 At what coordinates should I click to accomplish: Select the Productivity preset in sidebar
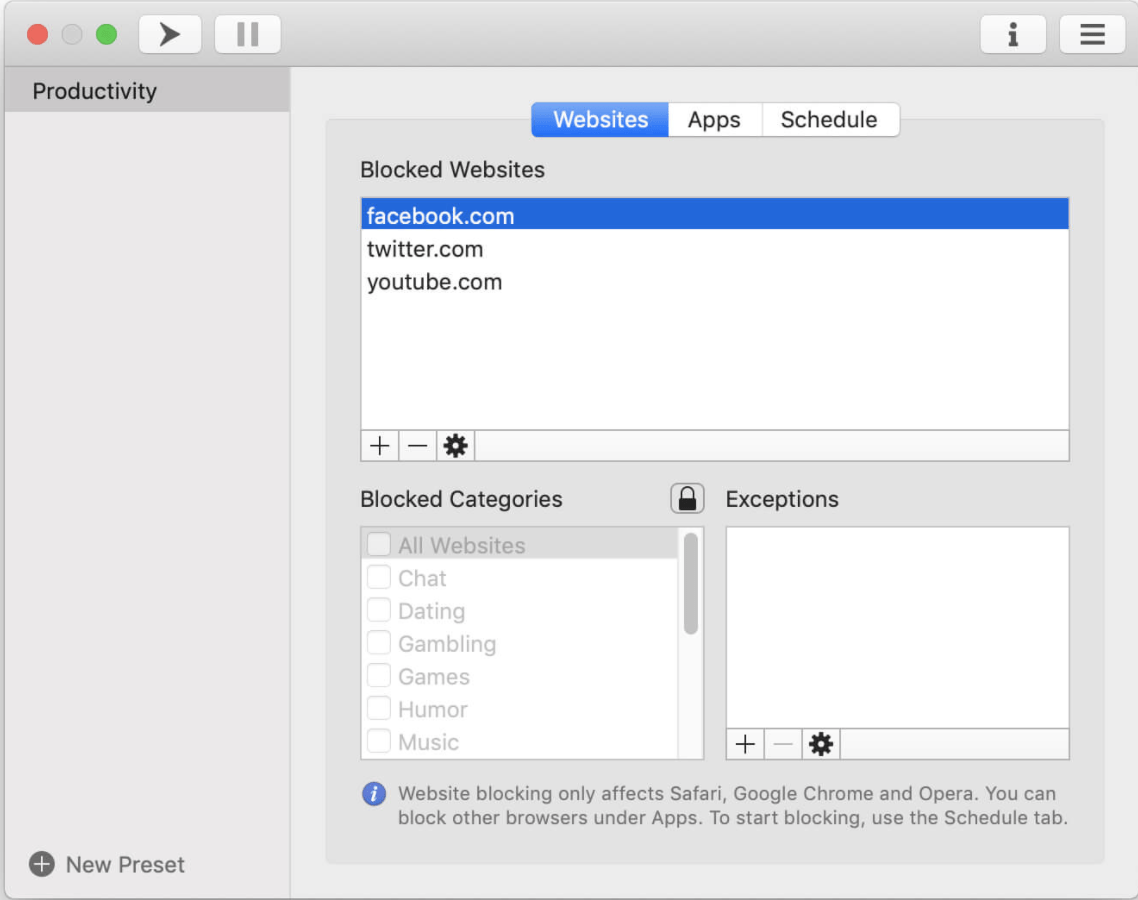coord(147,91)
